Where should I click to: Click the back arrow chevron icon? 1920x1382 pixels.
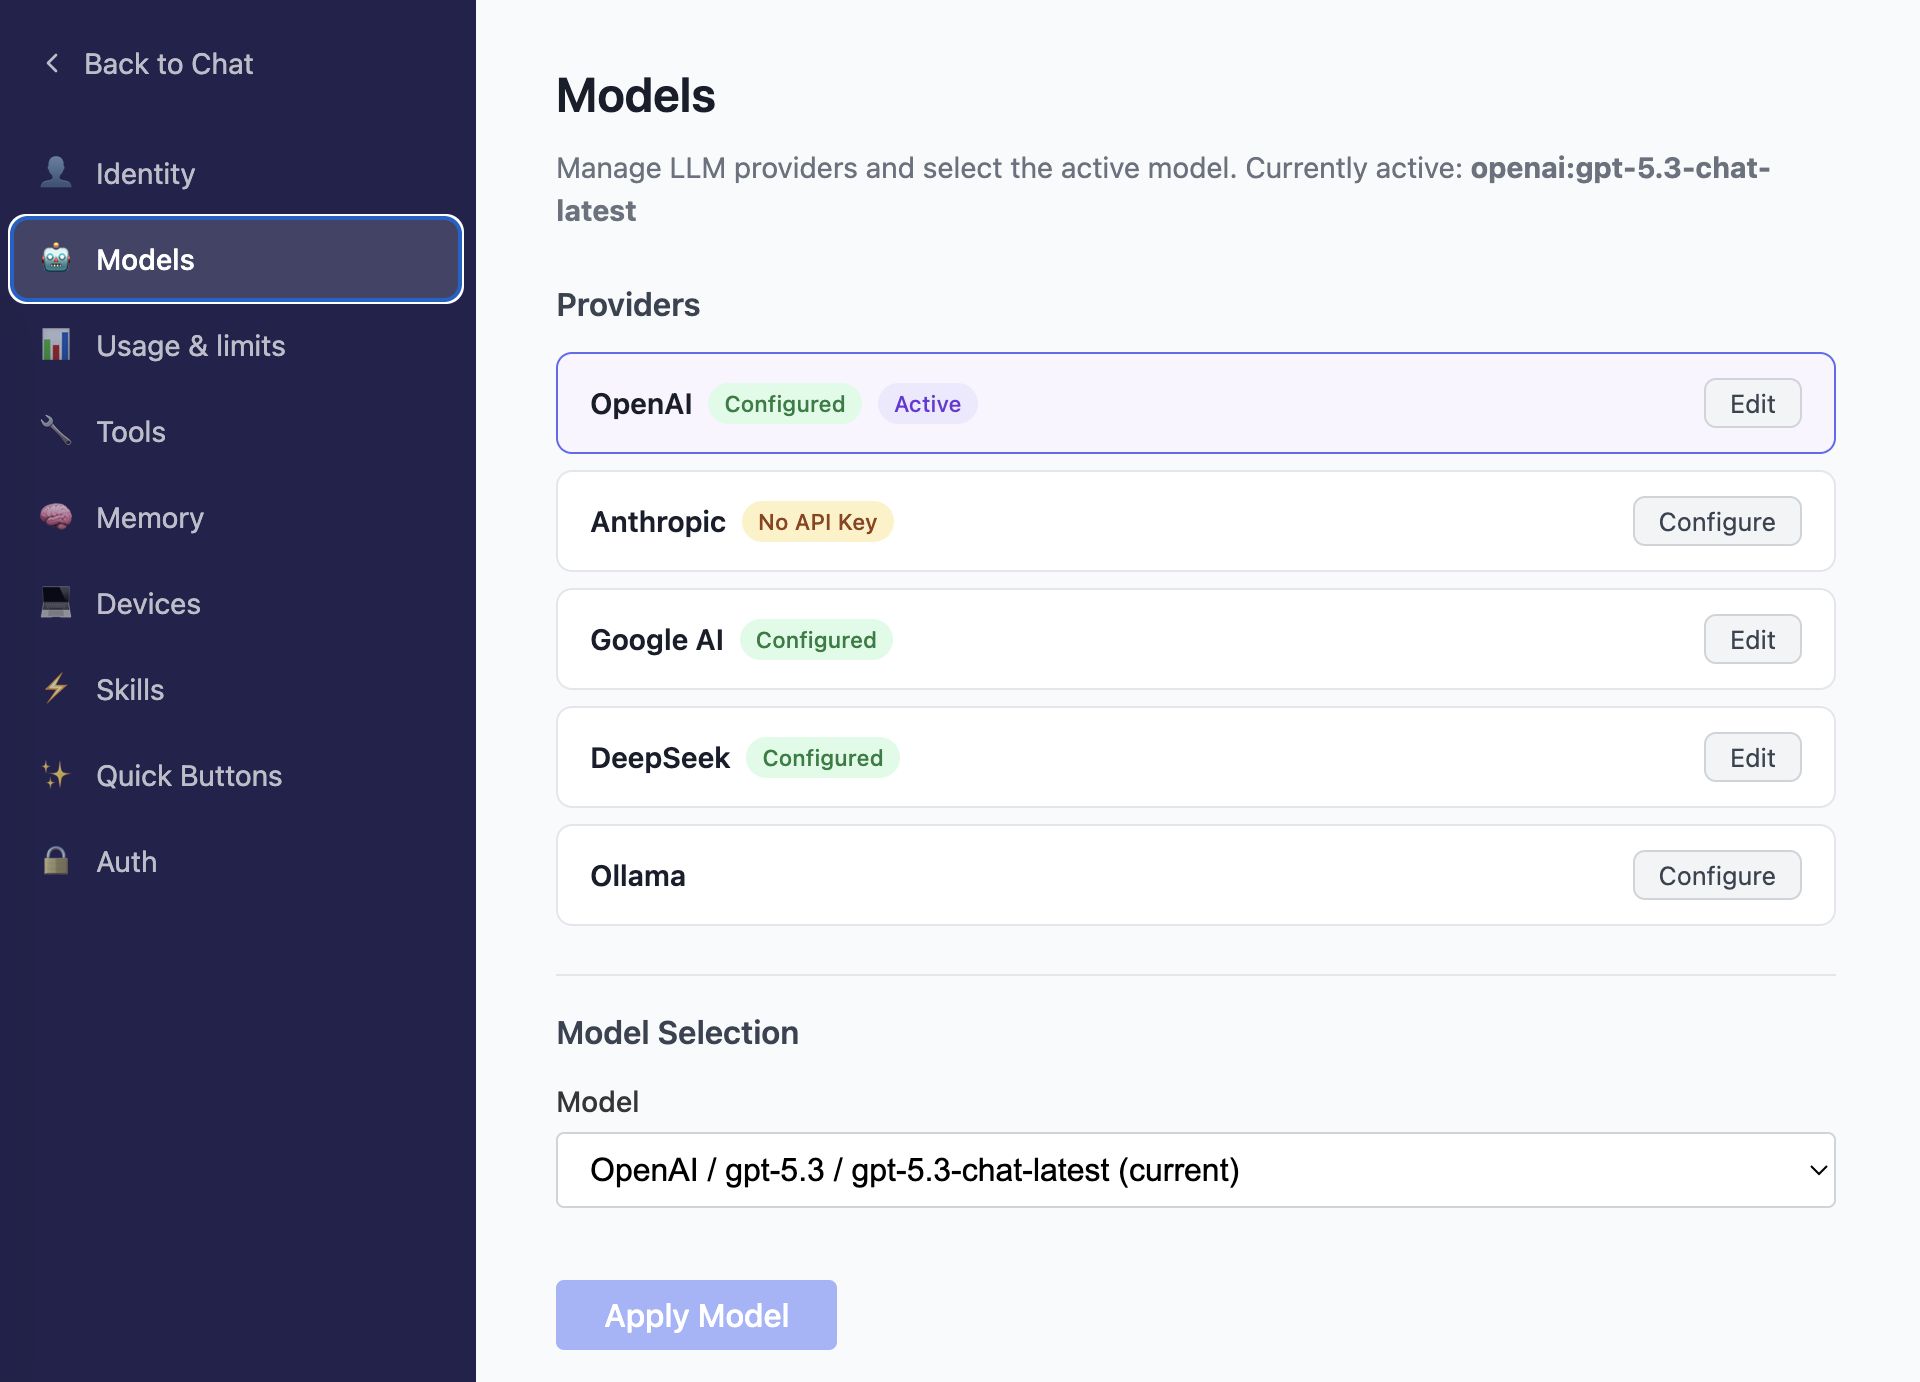click(52, 64)
